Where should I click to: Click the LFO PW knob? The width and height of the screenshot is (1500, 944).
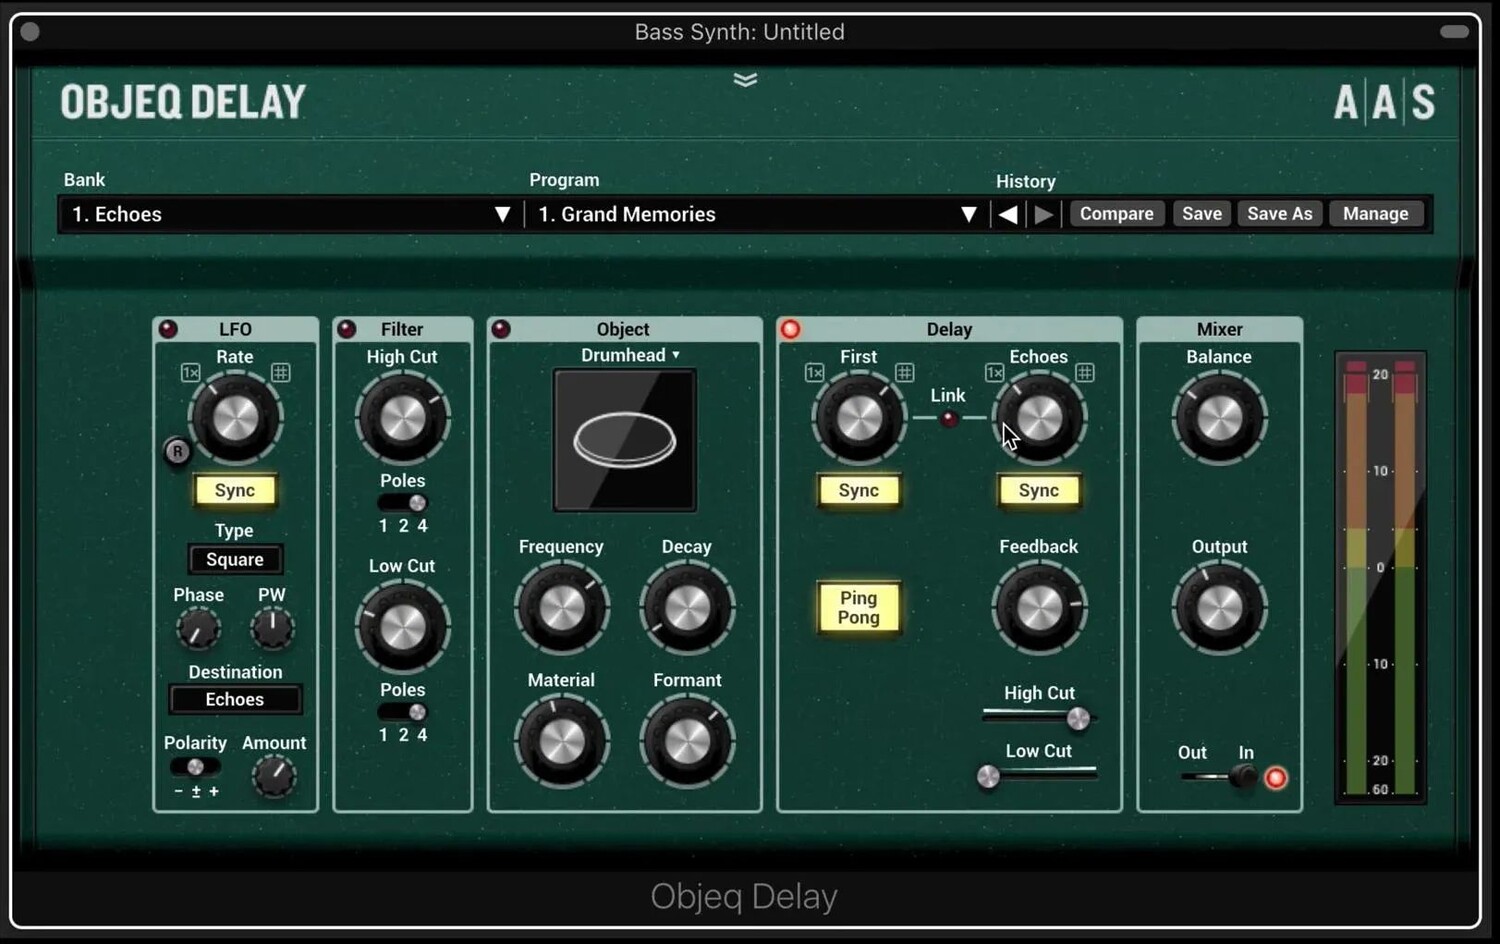(x=272, y=629)
